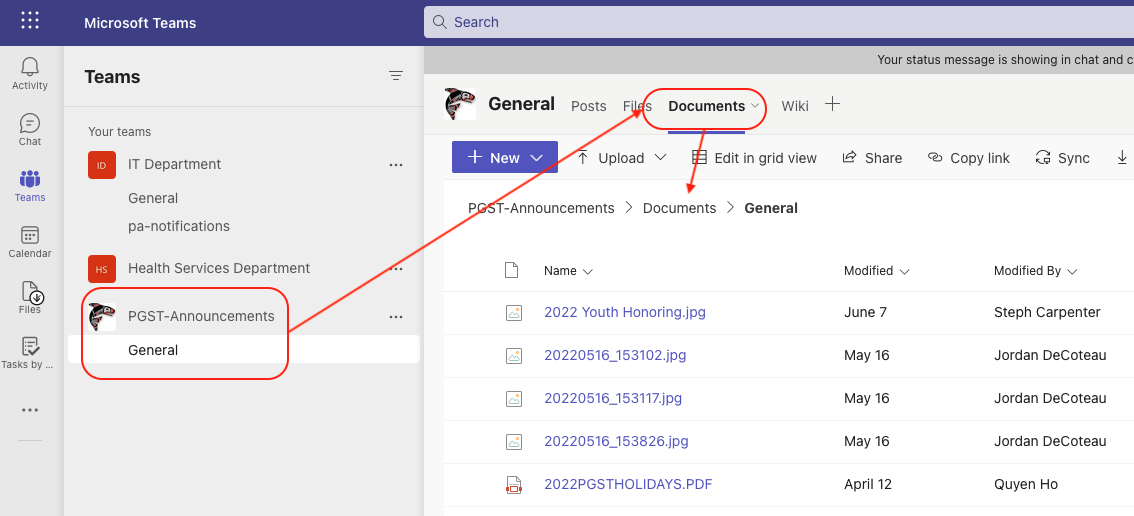The height and width of the screenshot is (516, 1134).
Task: Open the pa-notifications channel
Action: (179, 227)
